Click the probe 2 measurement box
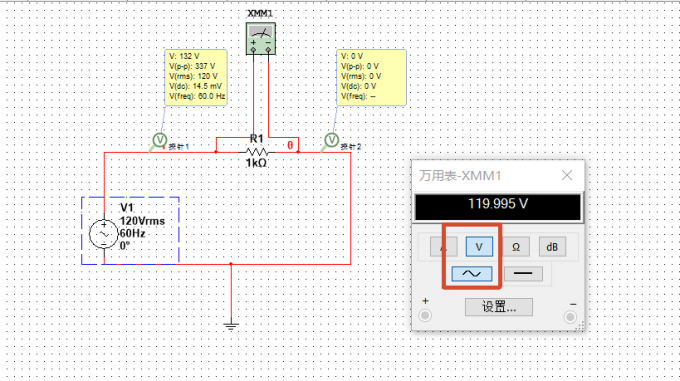The image size is (680, 381). (x=372, y=78)
